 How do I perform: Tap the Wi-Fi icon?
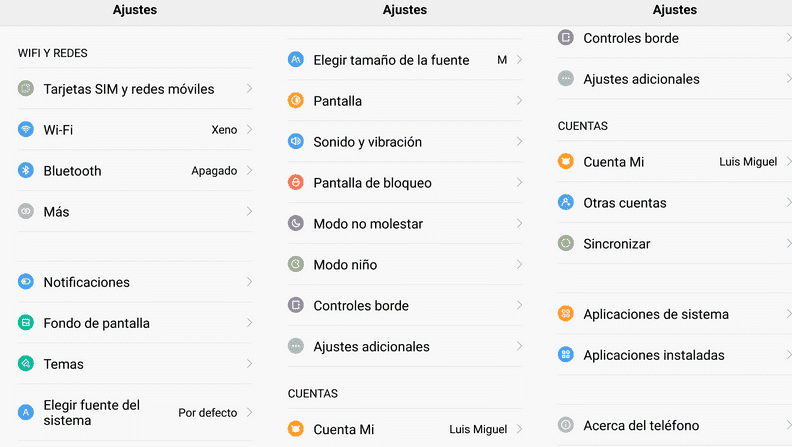tap(26, 129)
